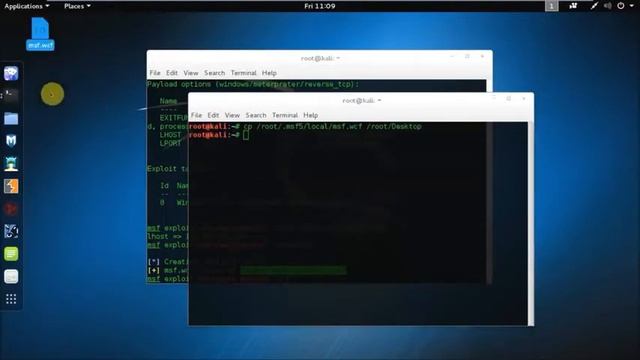Image resolution: width=640 pixels, height=360 pixels.
Task: Open the users icon in top bar
Action: [x=573, y=6]
